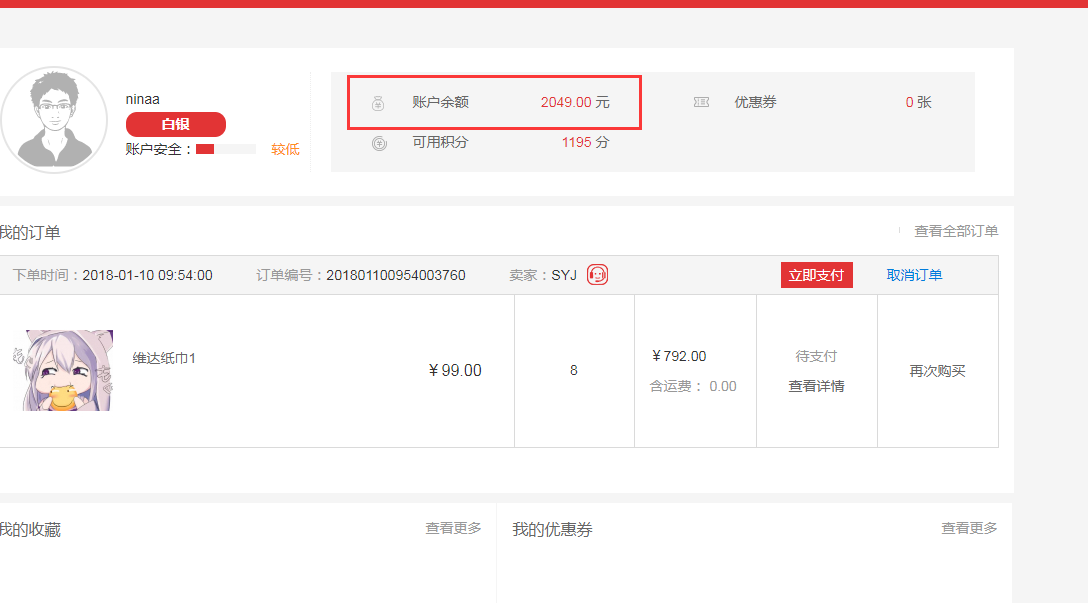
Task: Click 再次购买 to buy again
Action: [x=937, y=371]
